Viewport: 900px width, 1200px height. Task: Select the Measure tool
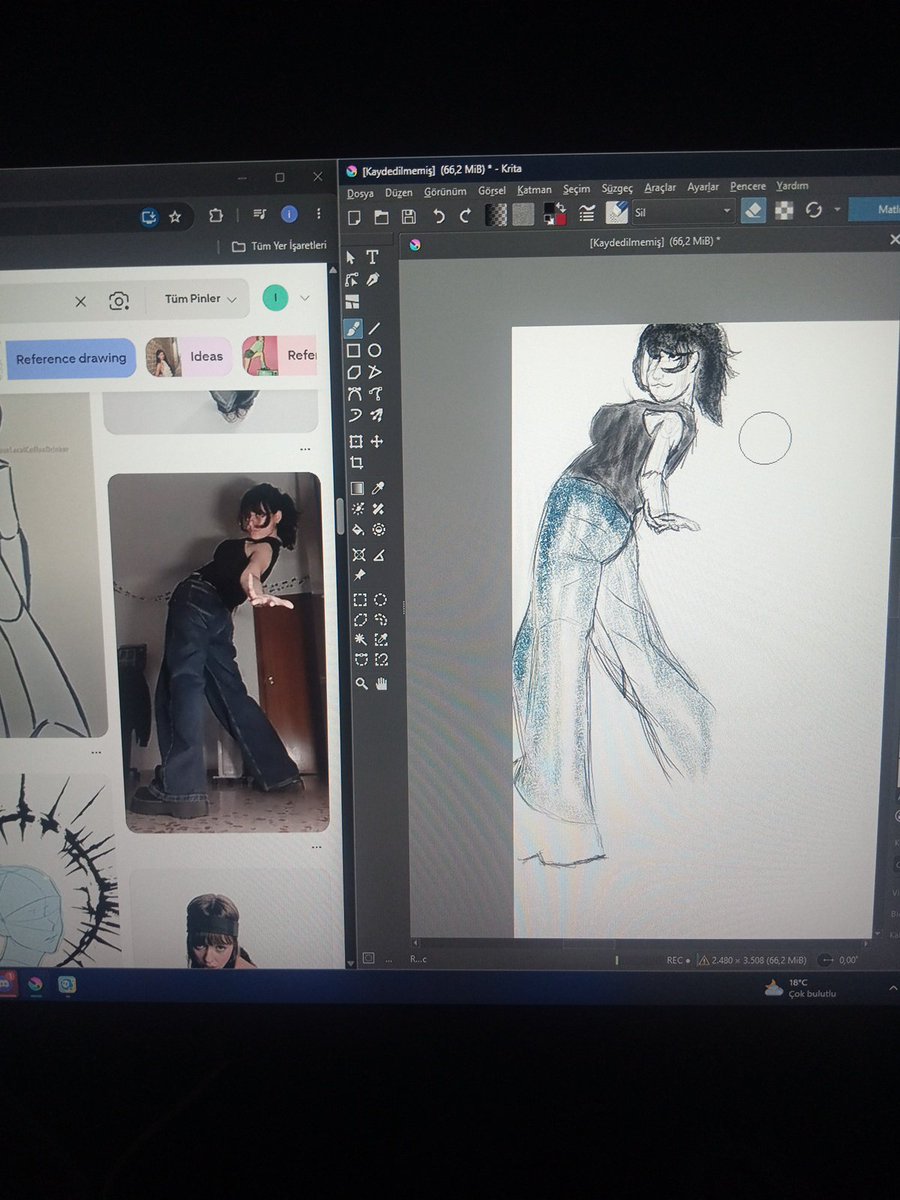380,555
